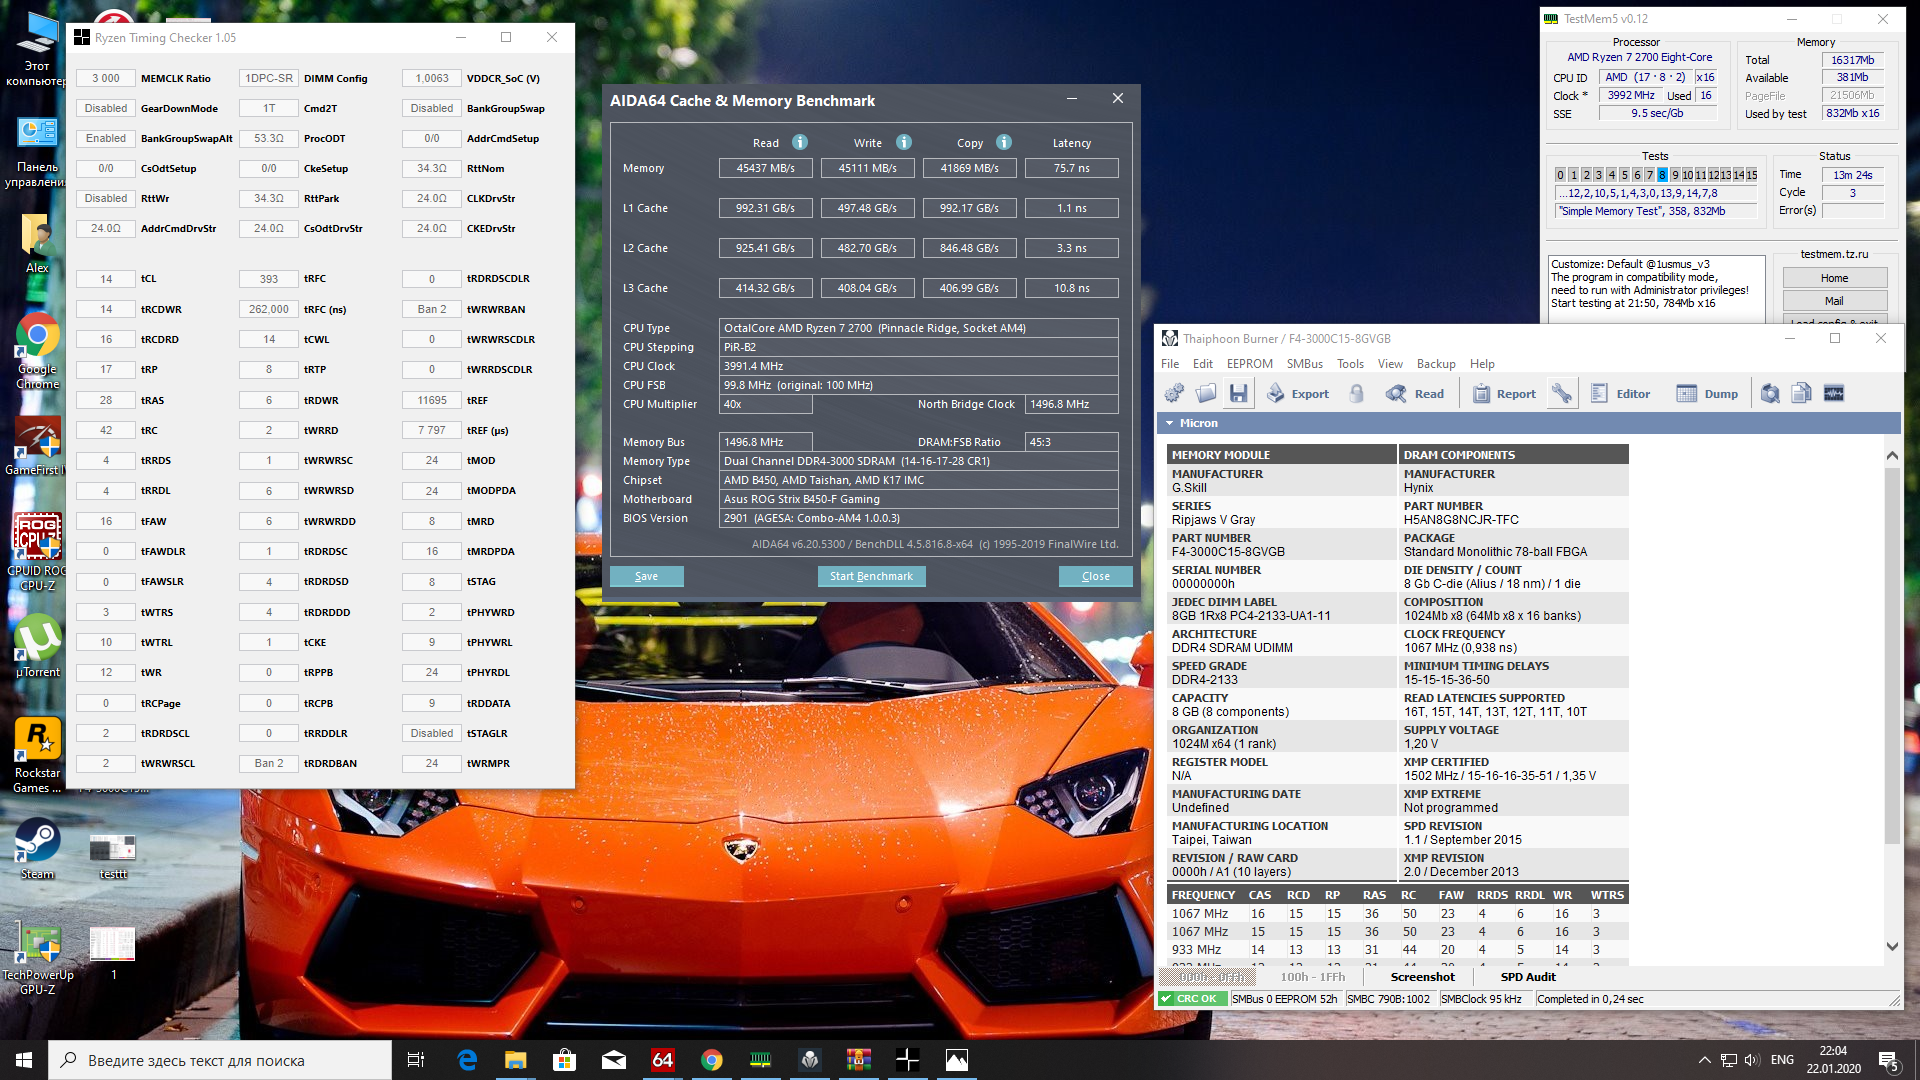Open AIDA64 from the Windows taskbar
This screenshot has width=1920, height=1080.
click(x=662, y=1060)
